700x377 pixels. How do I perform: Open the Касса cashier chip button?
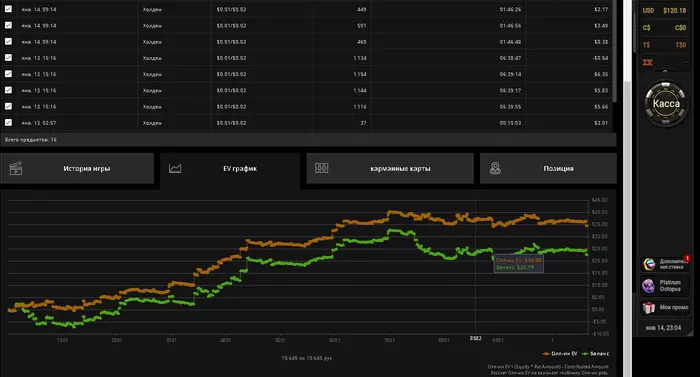pos(666,104)
